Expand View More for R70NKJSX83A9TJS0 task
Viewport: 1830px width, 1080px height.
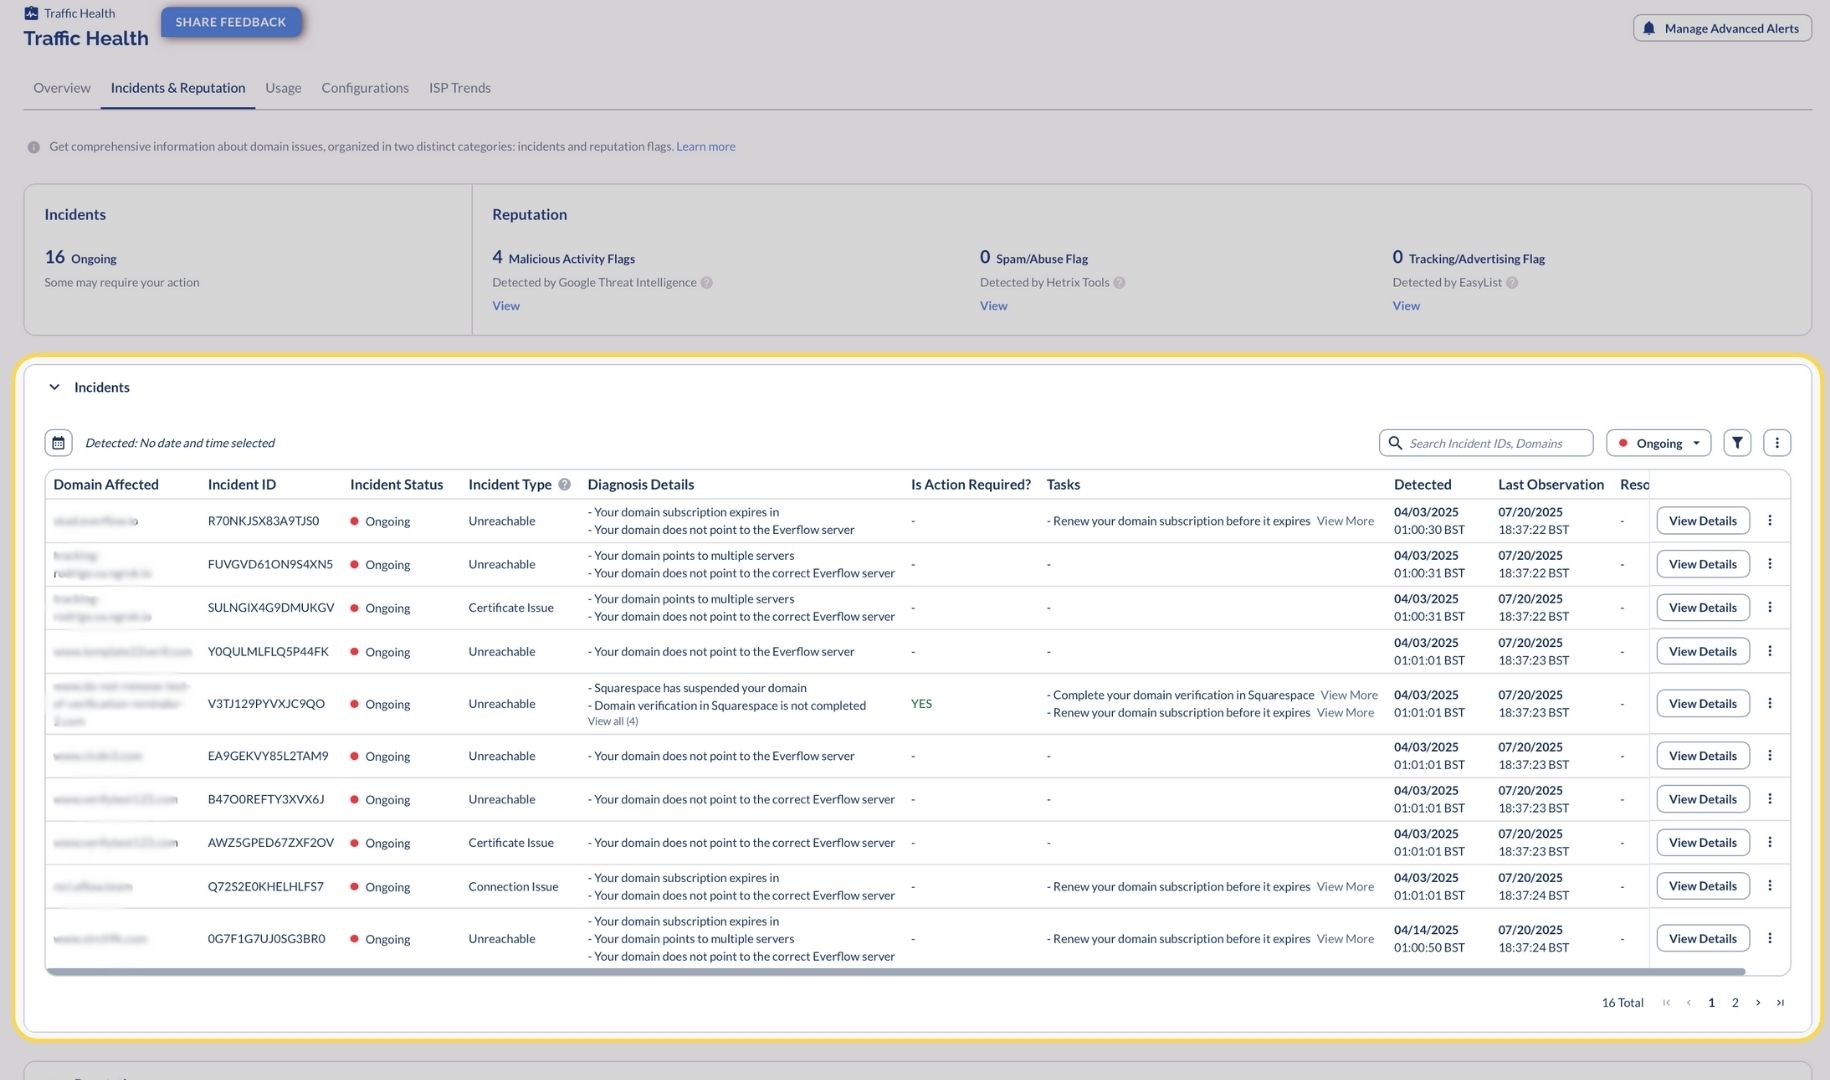[x=1345, y=521]
